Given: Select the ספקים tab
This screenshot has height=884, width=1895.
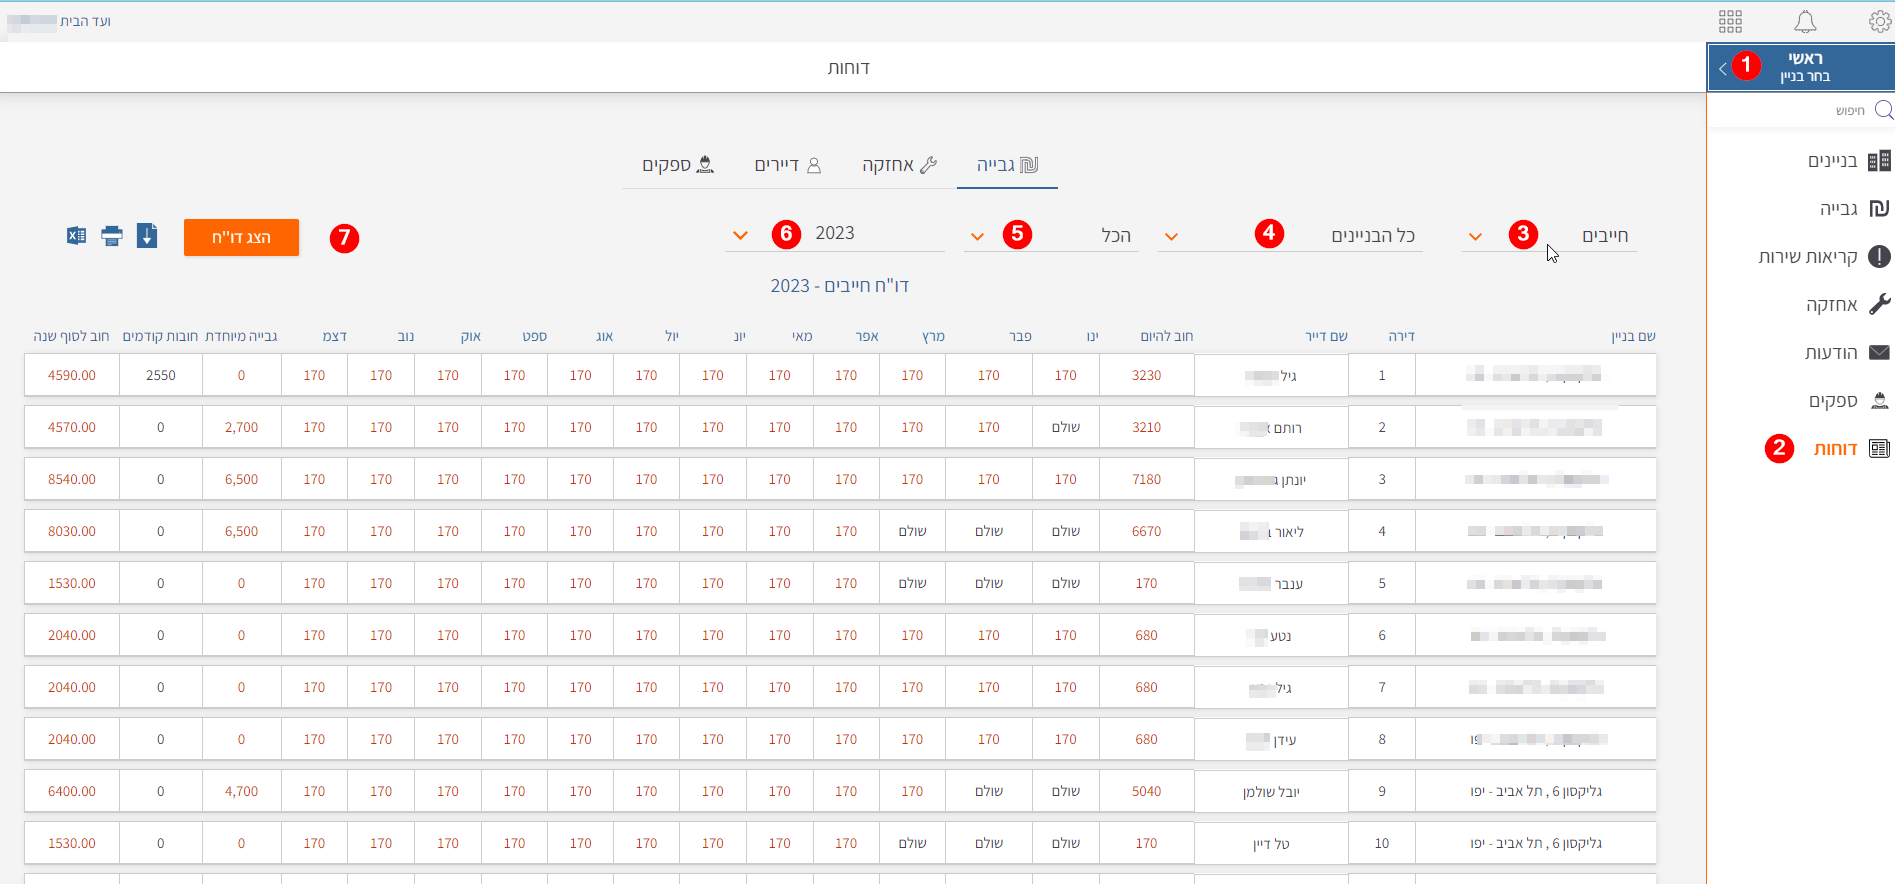Looking at the screenshot, I should (678, 165).
